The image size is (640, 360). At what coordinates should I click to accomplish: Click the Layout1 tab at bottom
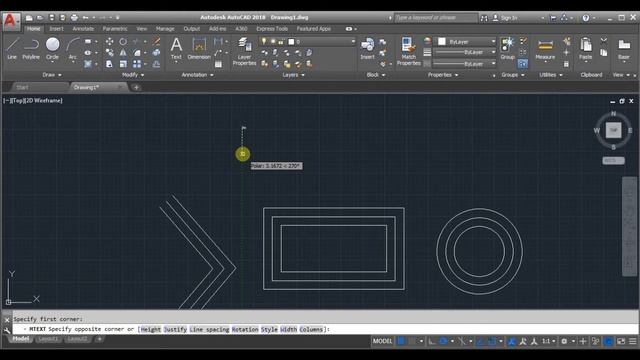(x=48, y=339)
